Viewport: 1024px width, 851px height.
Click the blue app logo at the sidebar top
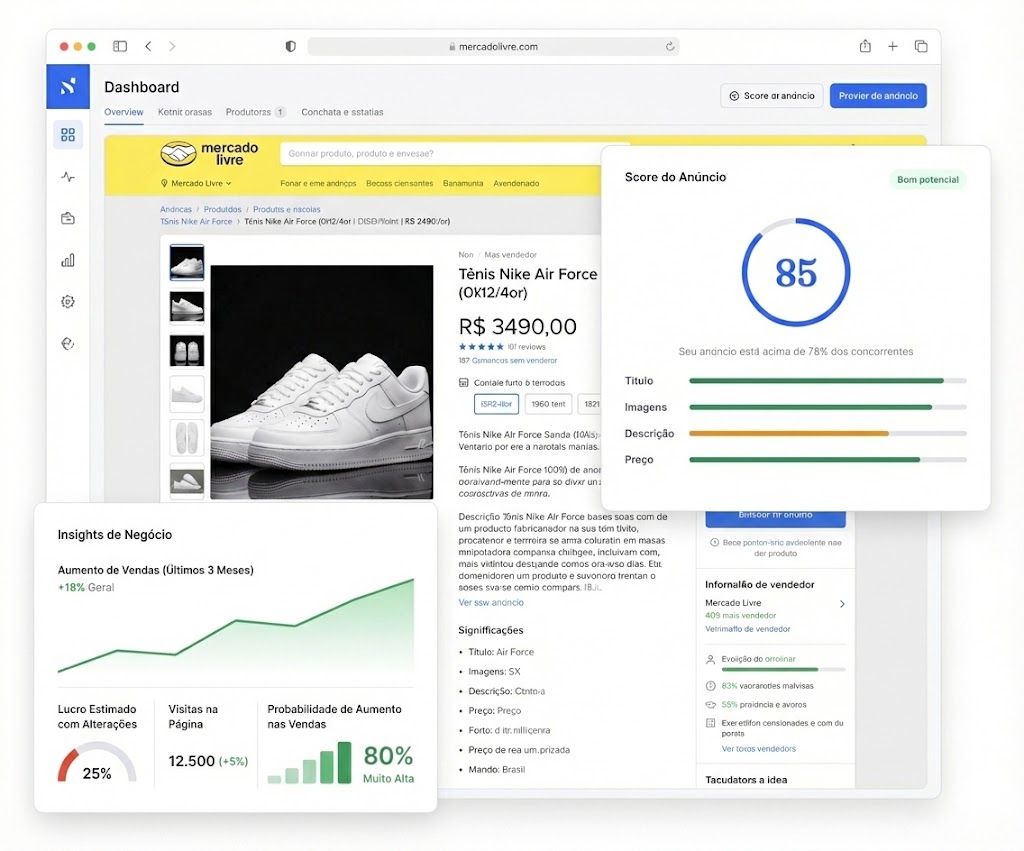[67, 87]
